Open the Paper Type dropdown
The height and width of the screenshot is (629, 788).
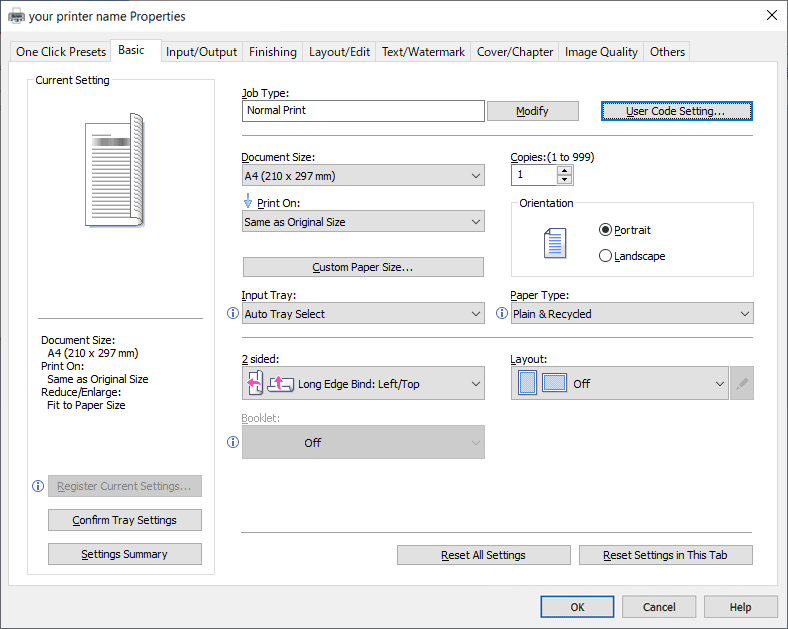[x=632, y=314]
